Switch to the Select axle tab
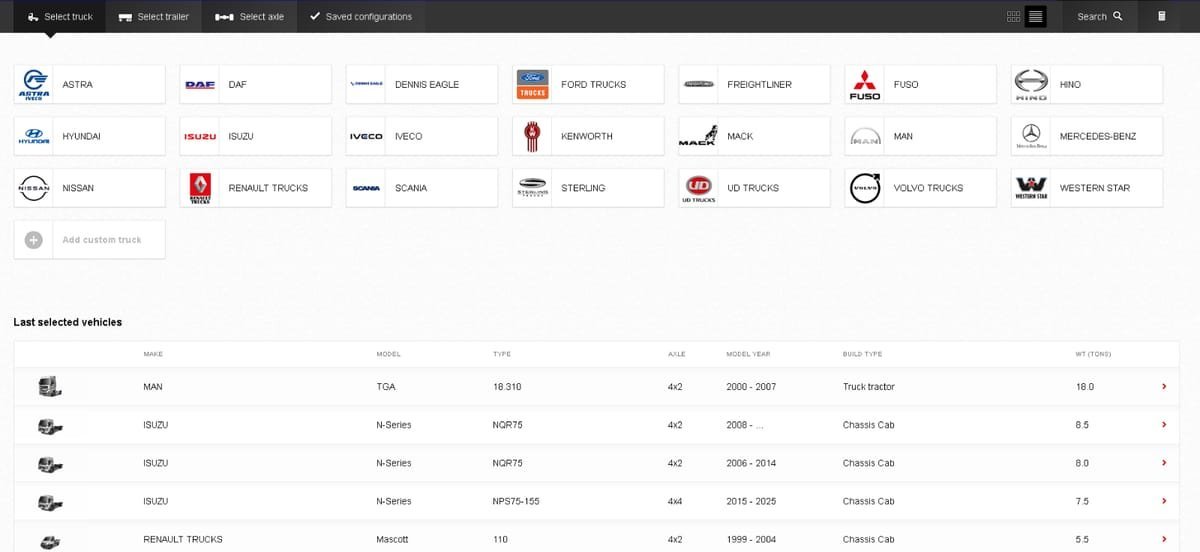The height and width of the screenshot is (552, 1200). click(249, 16)
